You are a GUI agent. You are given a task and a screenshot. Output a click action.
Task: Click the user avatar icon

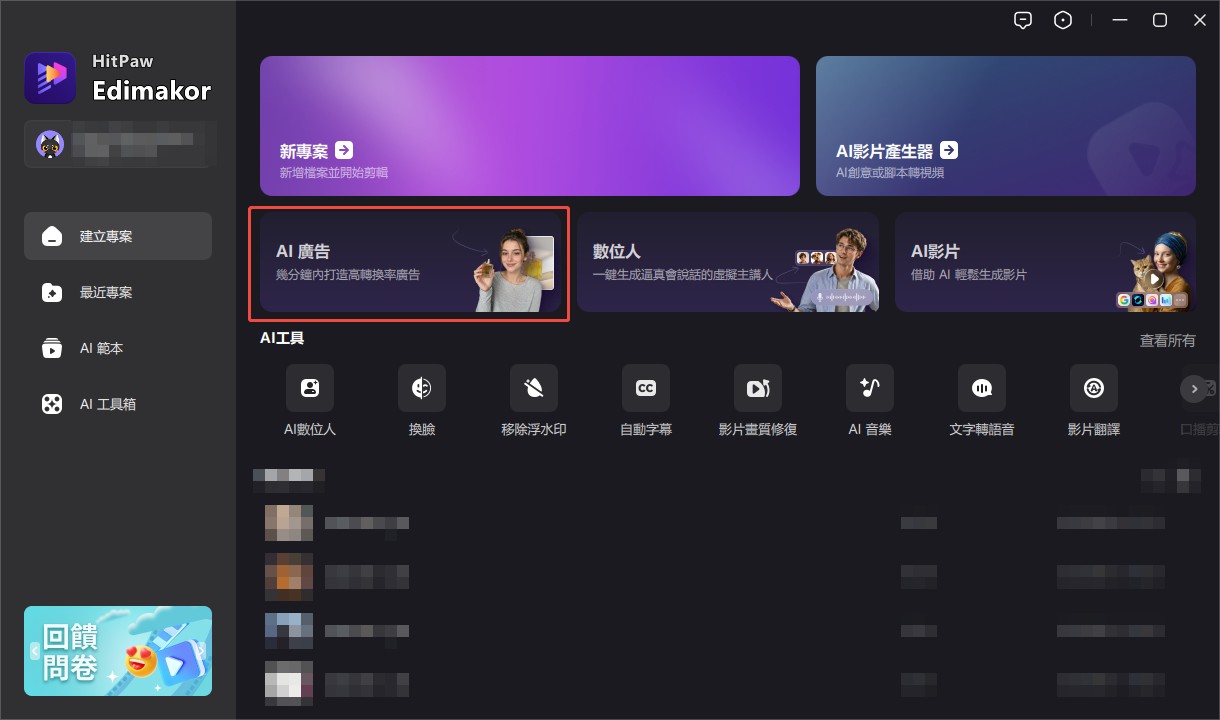[x=50, y=145]
